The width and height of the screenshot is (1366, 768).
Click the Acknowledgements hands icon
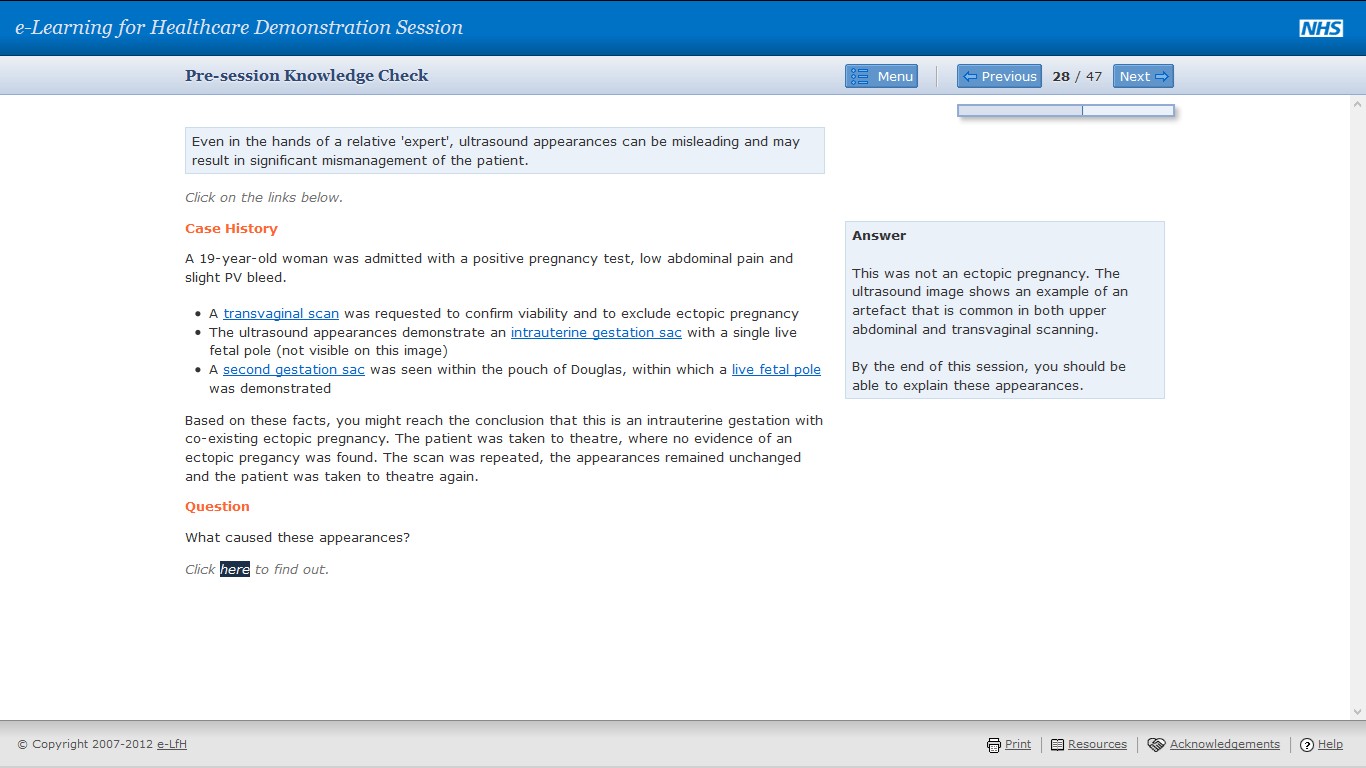click(x=1155, y=744)
